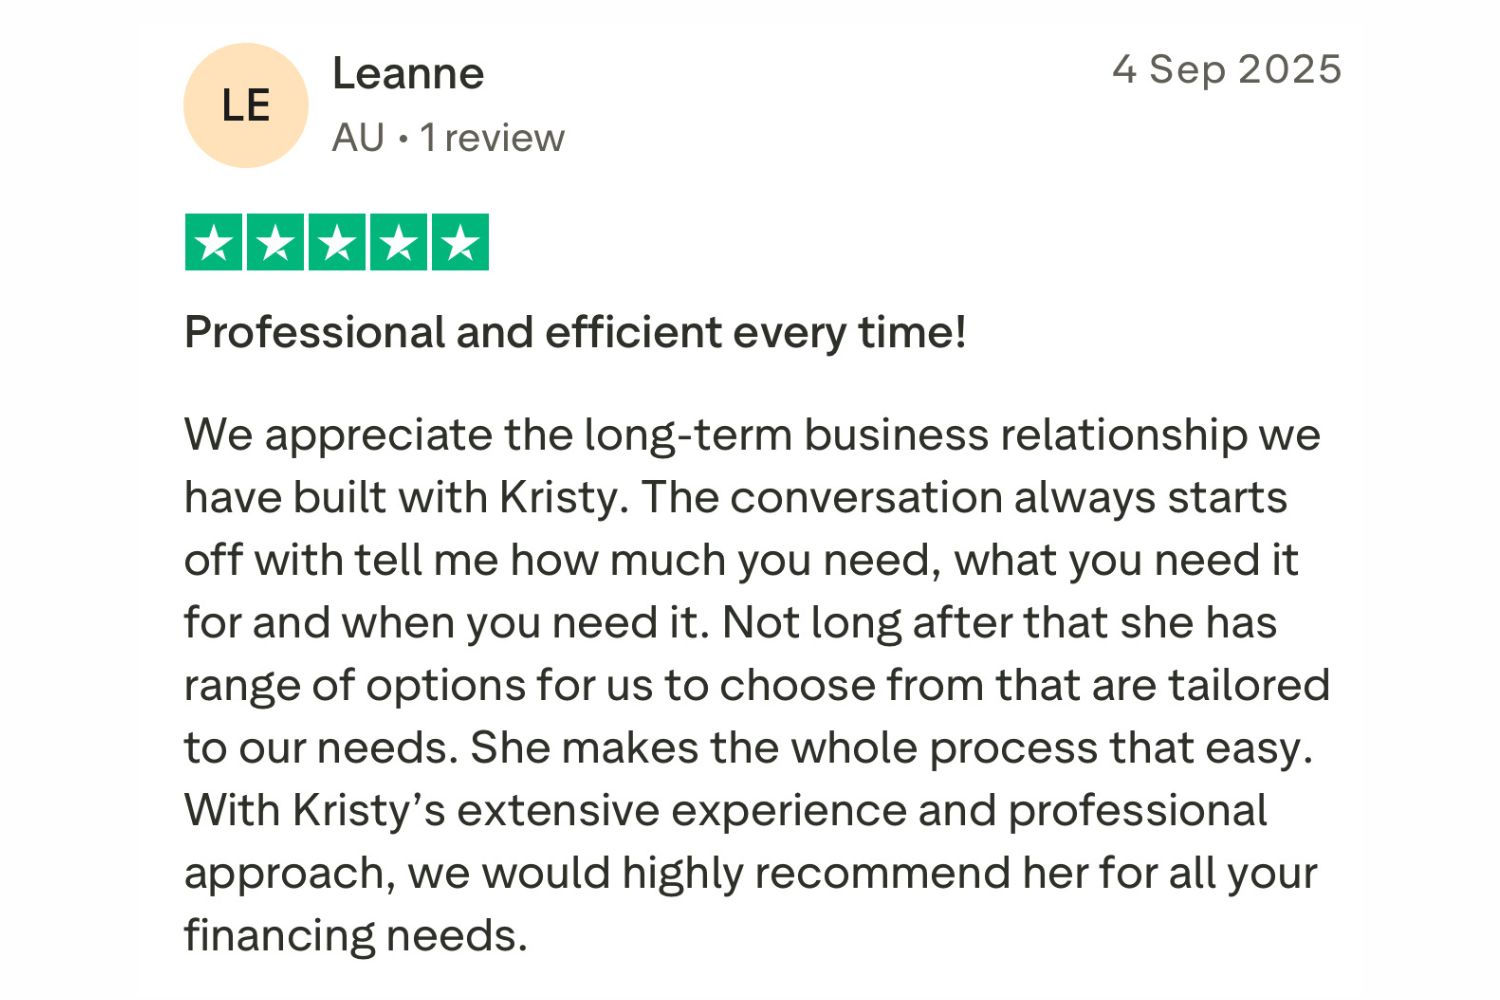Screen dimensions: 1500x1000
Task: Click the closing words "financing needs."
Action: coord(355,936)
